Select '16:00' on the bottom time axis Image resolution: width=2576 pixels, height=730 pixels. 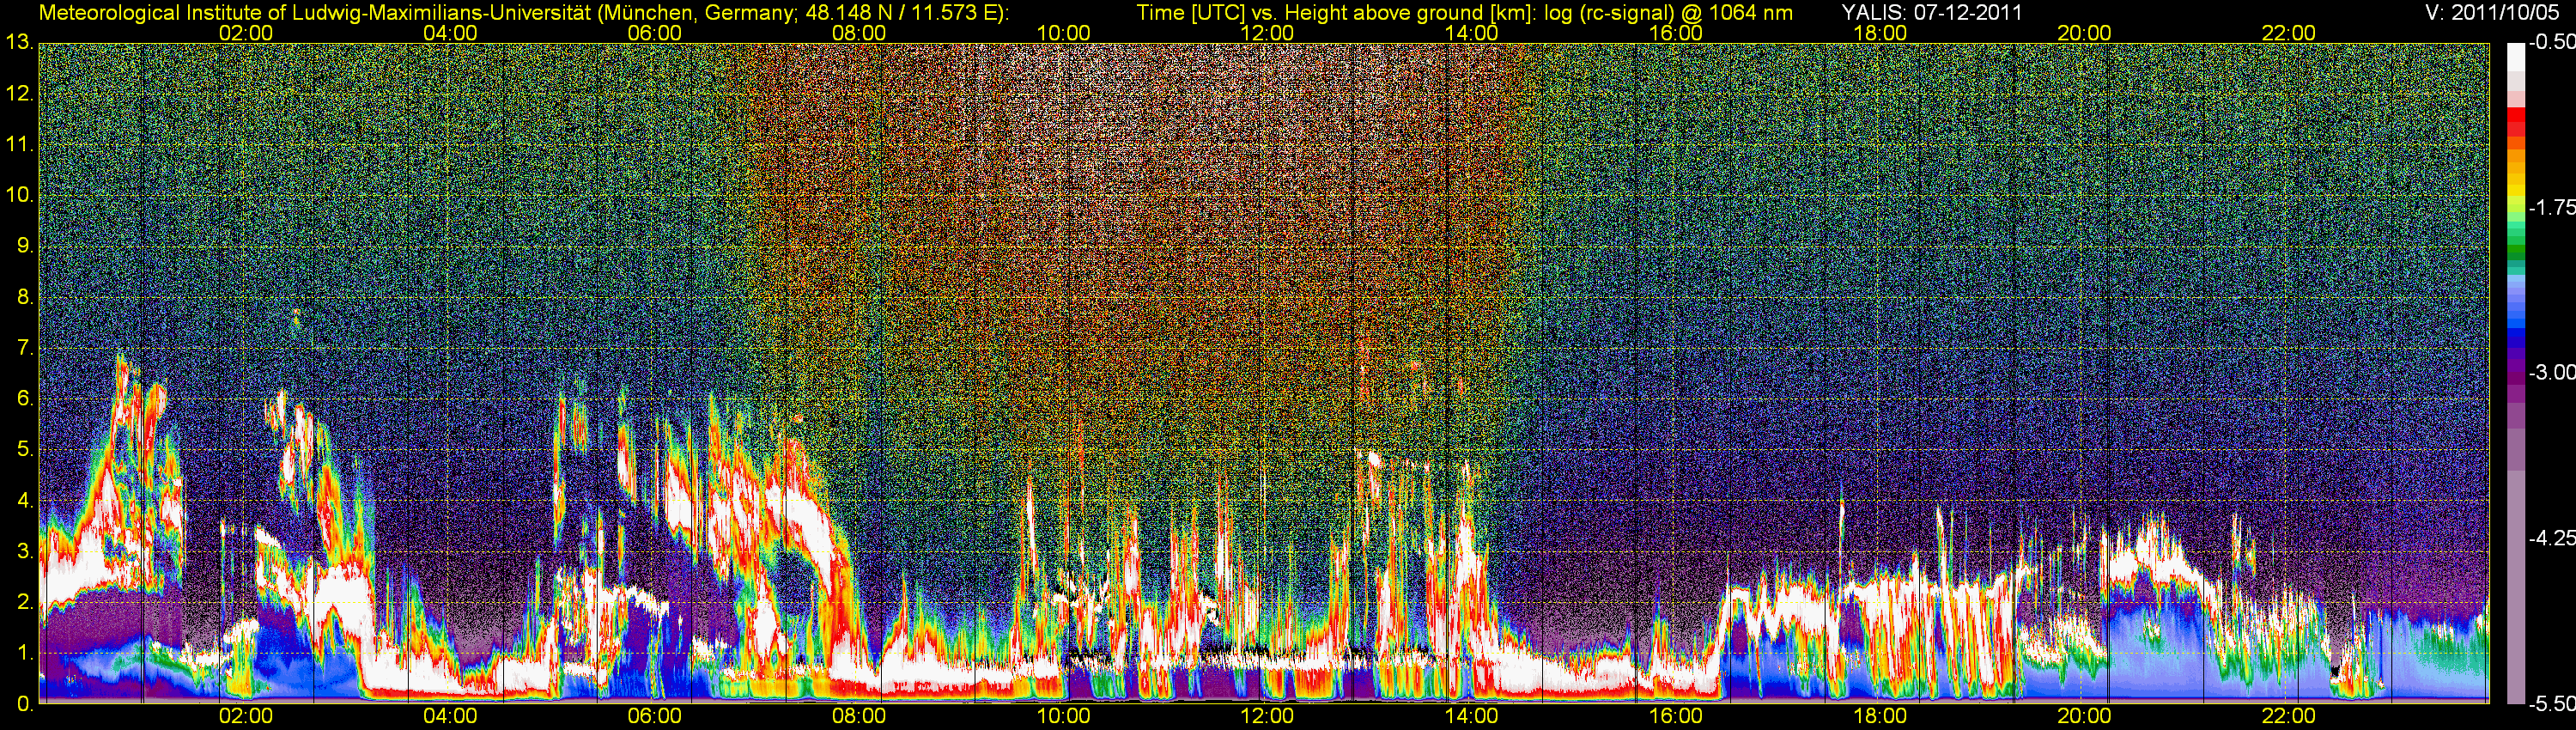[1676, 717]
